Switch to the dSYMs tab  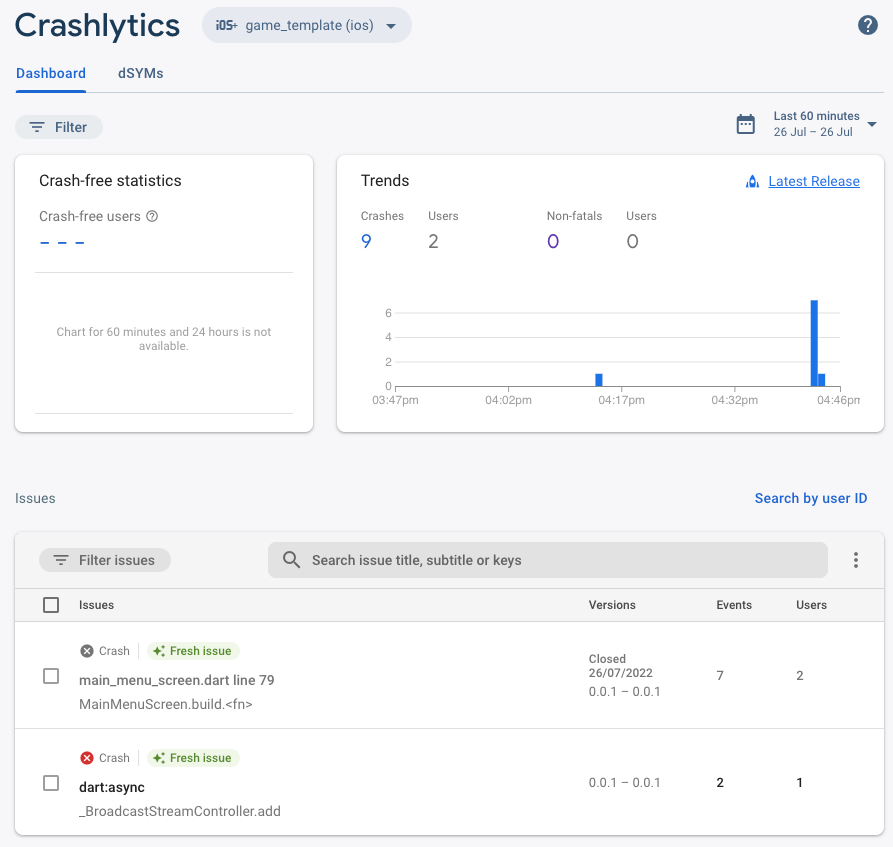141,73
